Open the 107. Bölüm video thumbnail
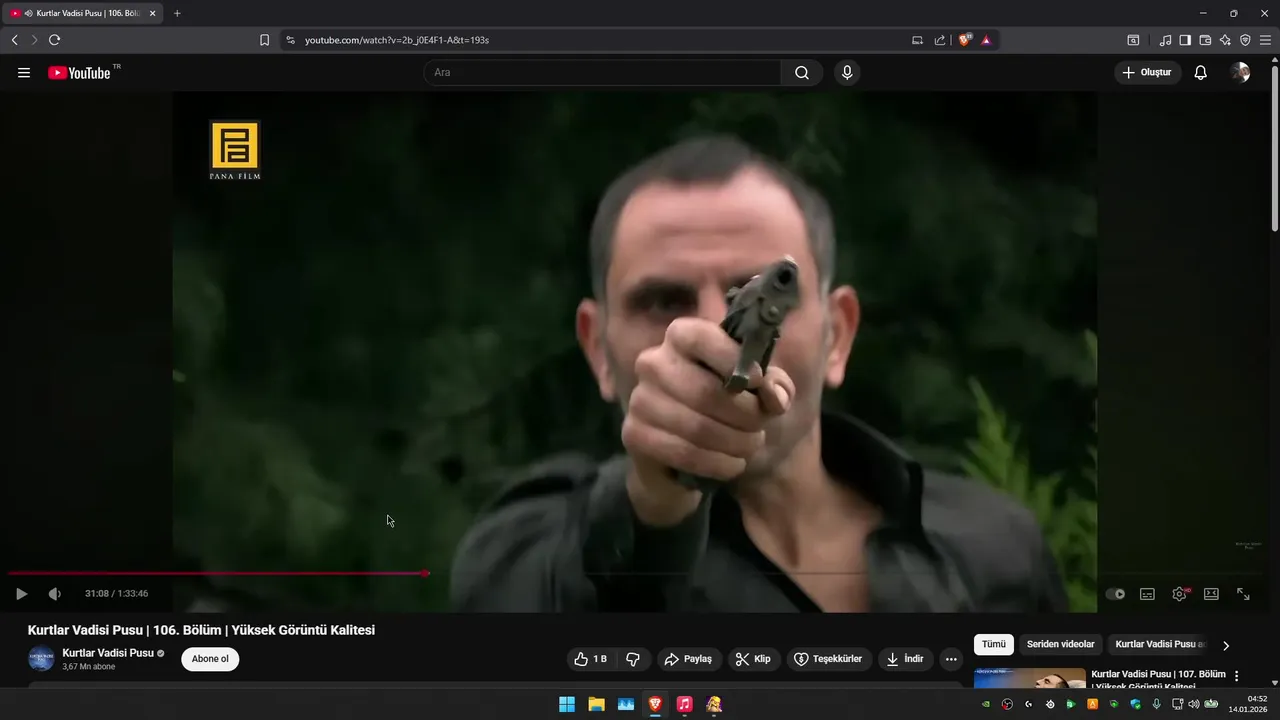The width and height of the screenshot is (1280, 720). tap(1030, 678)
